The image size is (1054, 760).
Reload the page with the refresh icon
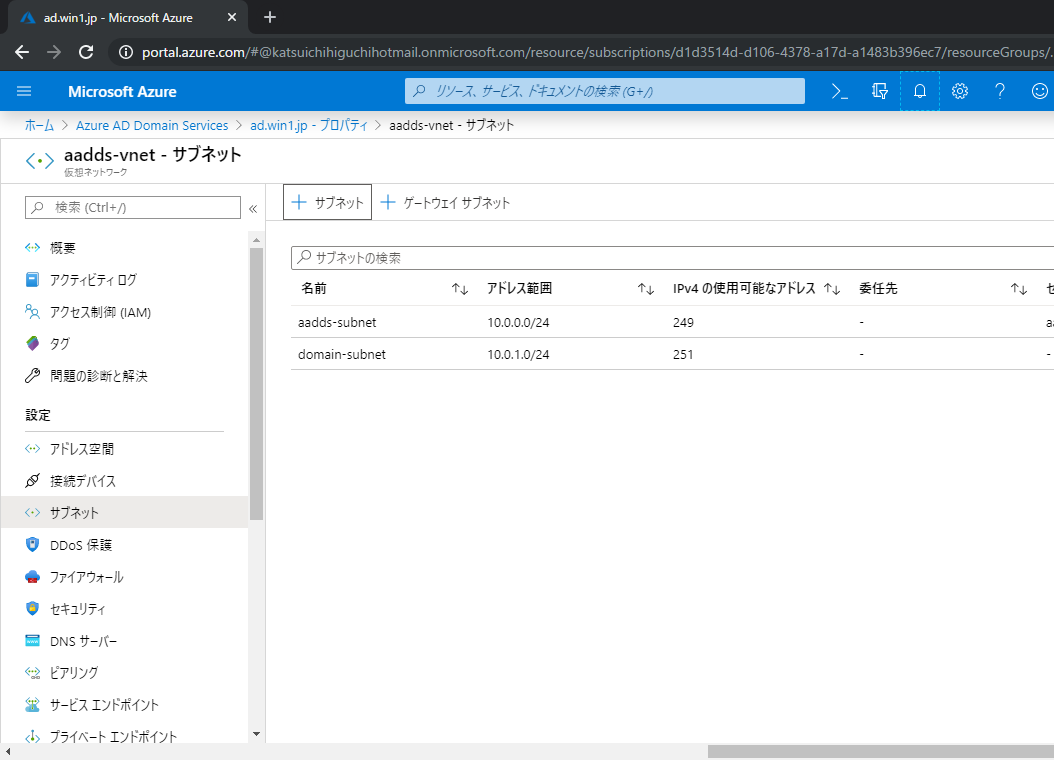tap(86, 52)
